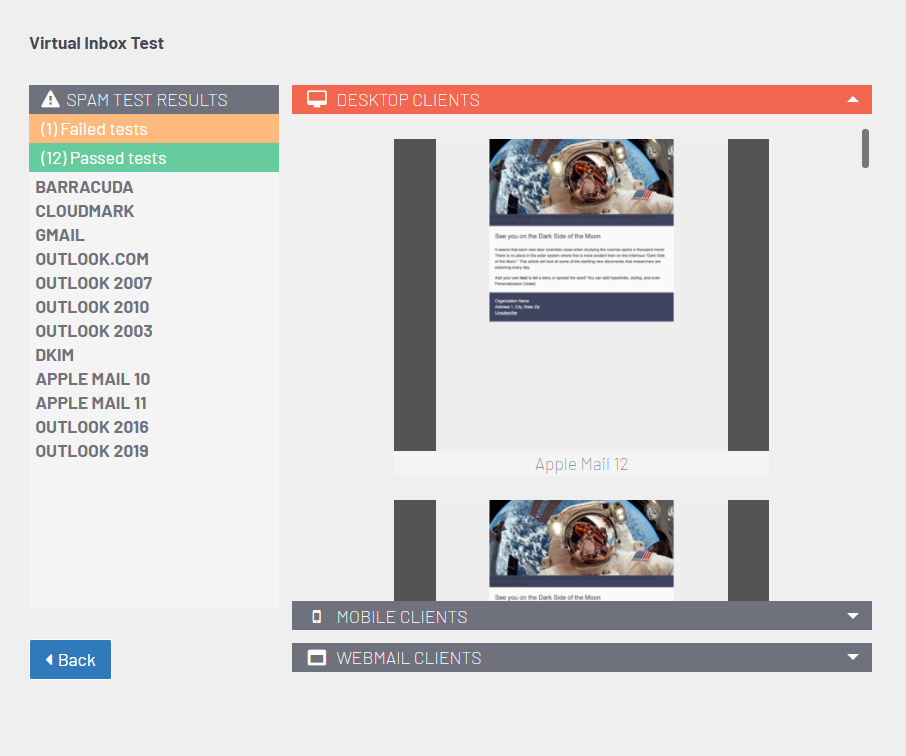Select OUTLOOK 2016 in passed tests
The width and height of the screenshot is (906, 756).
(x=92, y=427)
